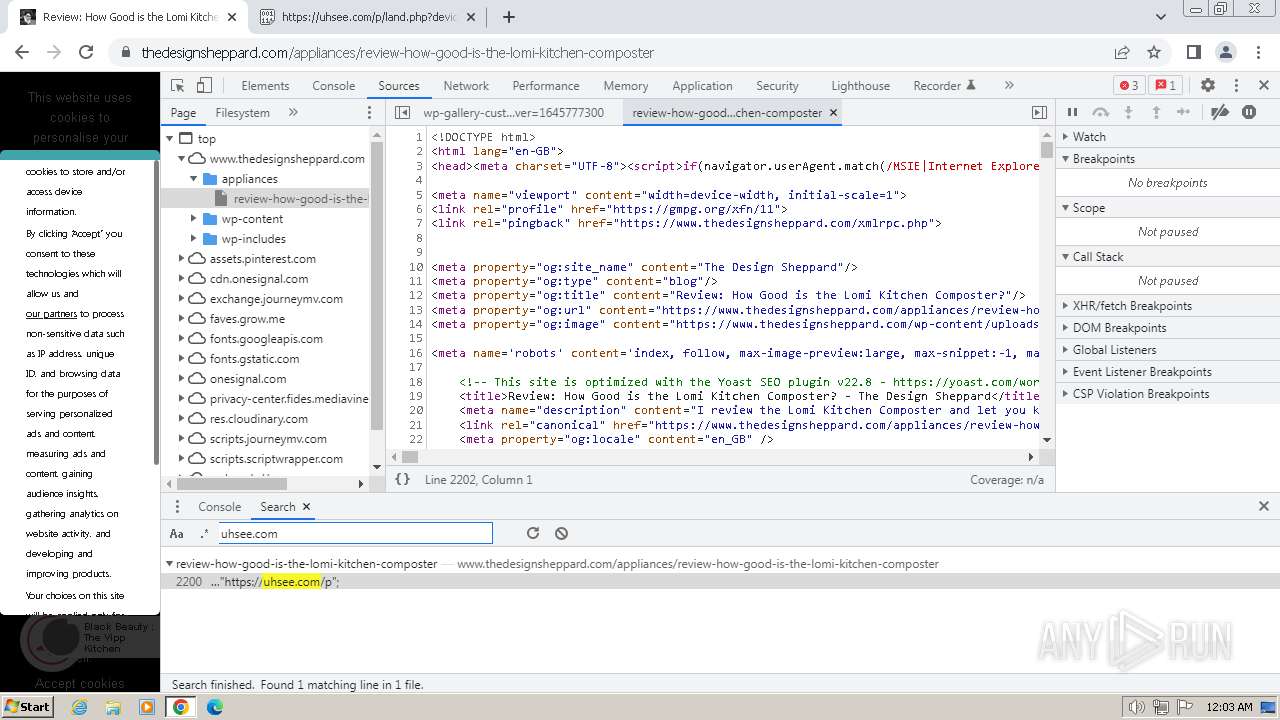Bookmark this page with the star

click(x=1154, y=52)
